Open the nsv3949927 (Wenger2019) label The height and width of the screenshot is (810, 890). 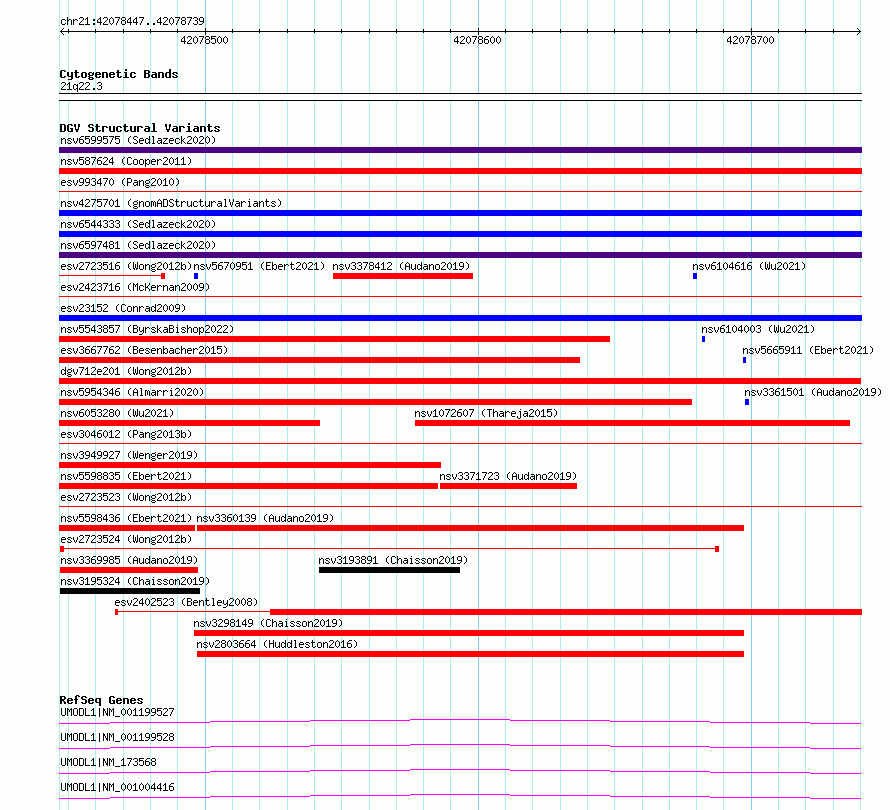click(129, 455)
